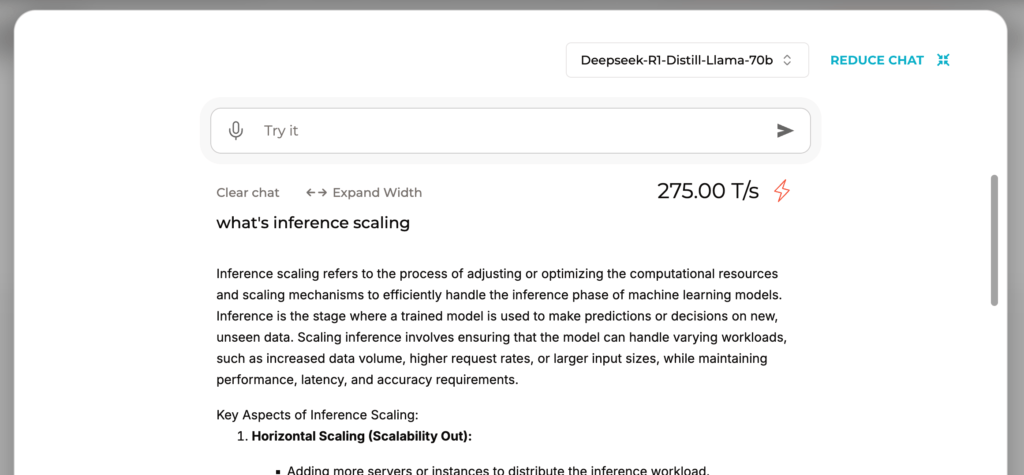Select the bold "Horizontal Scaling" list item
The image size is (1024, 475).
coord(361,436)
